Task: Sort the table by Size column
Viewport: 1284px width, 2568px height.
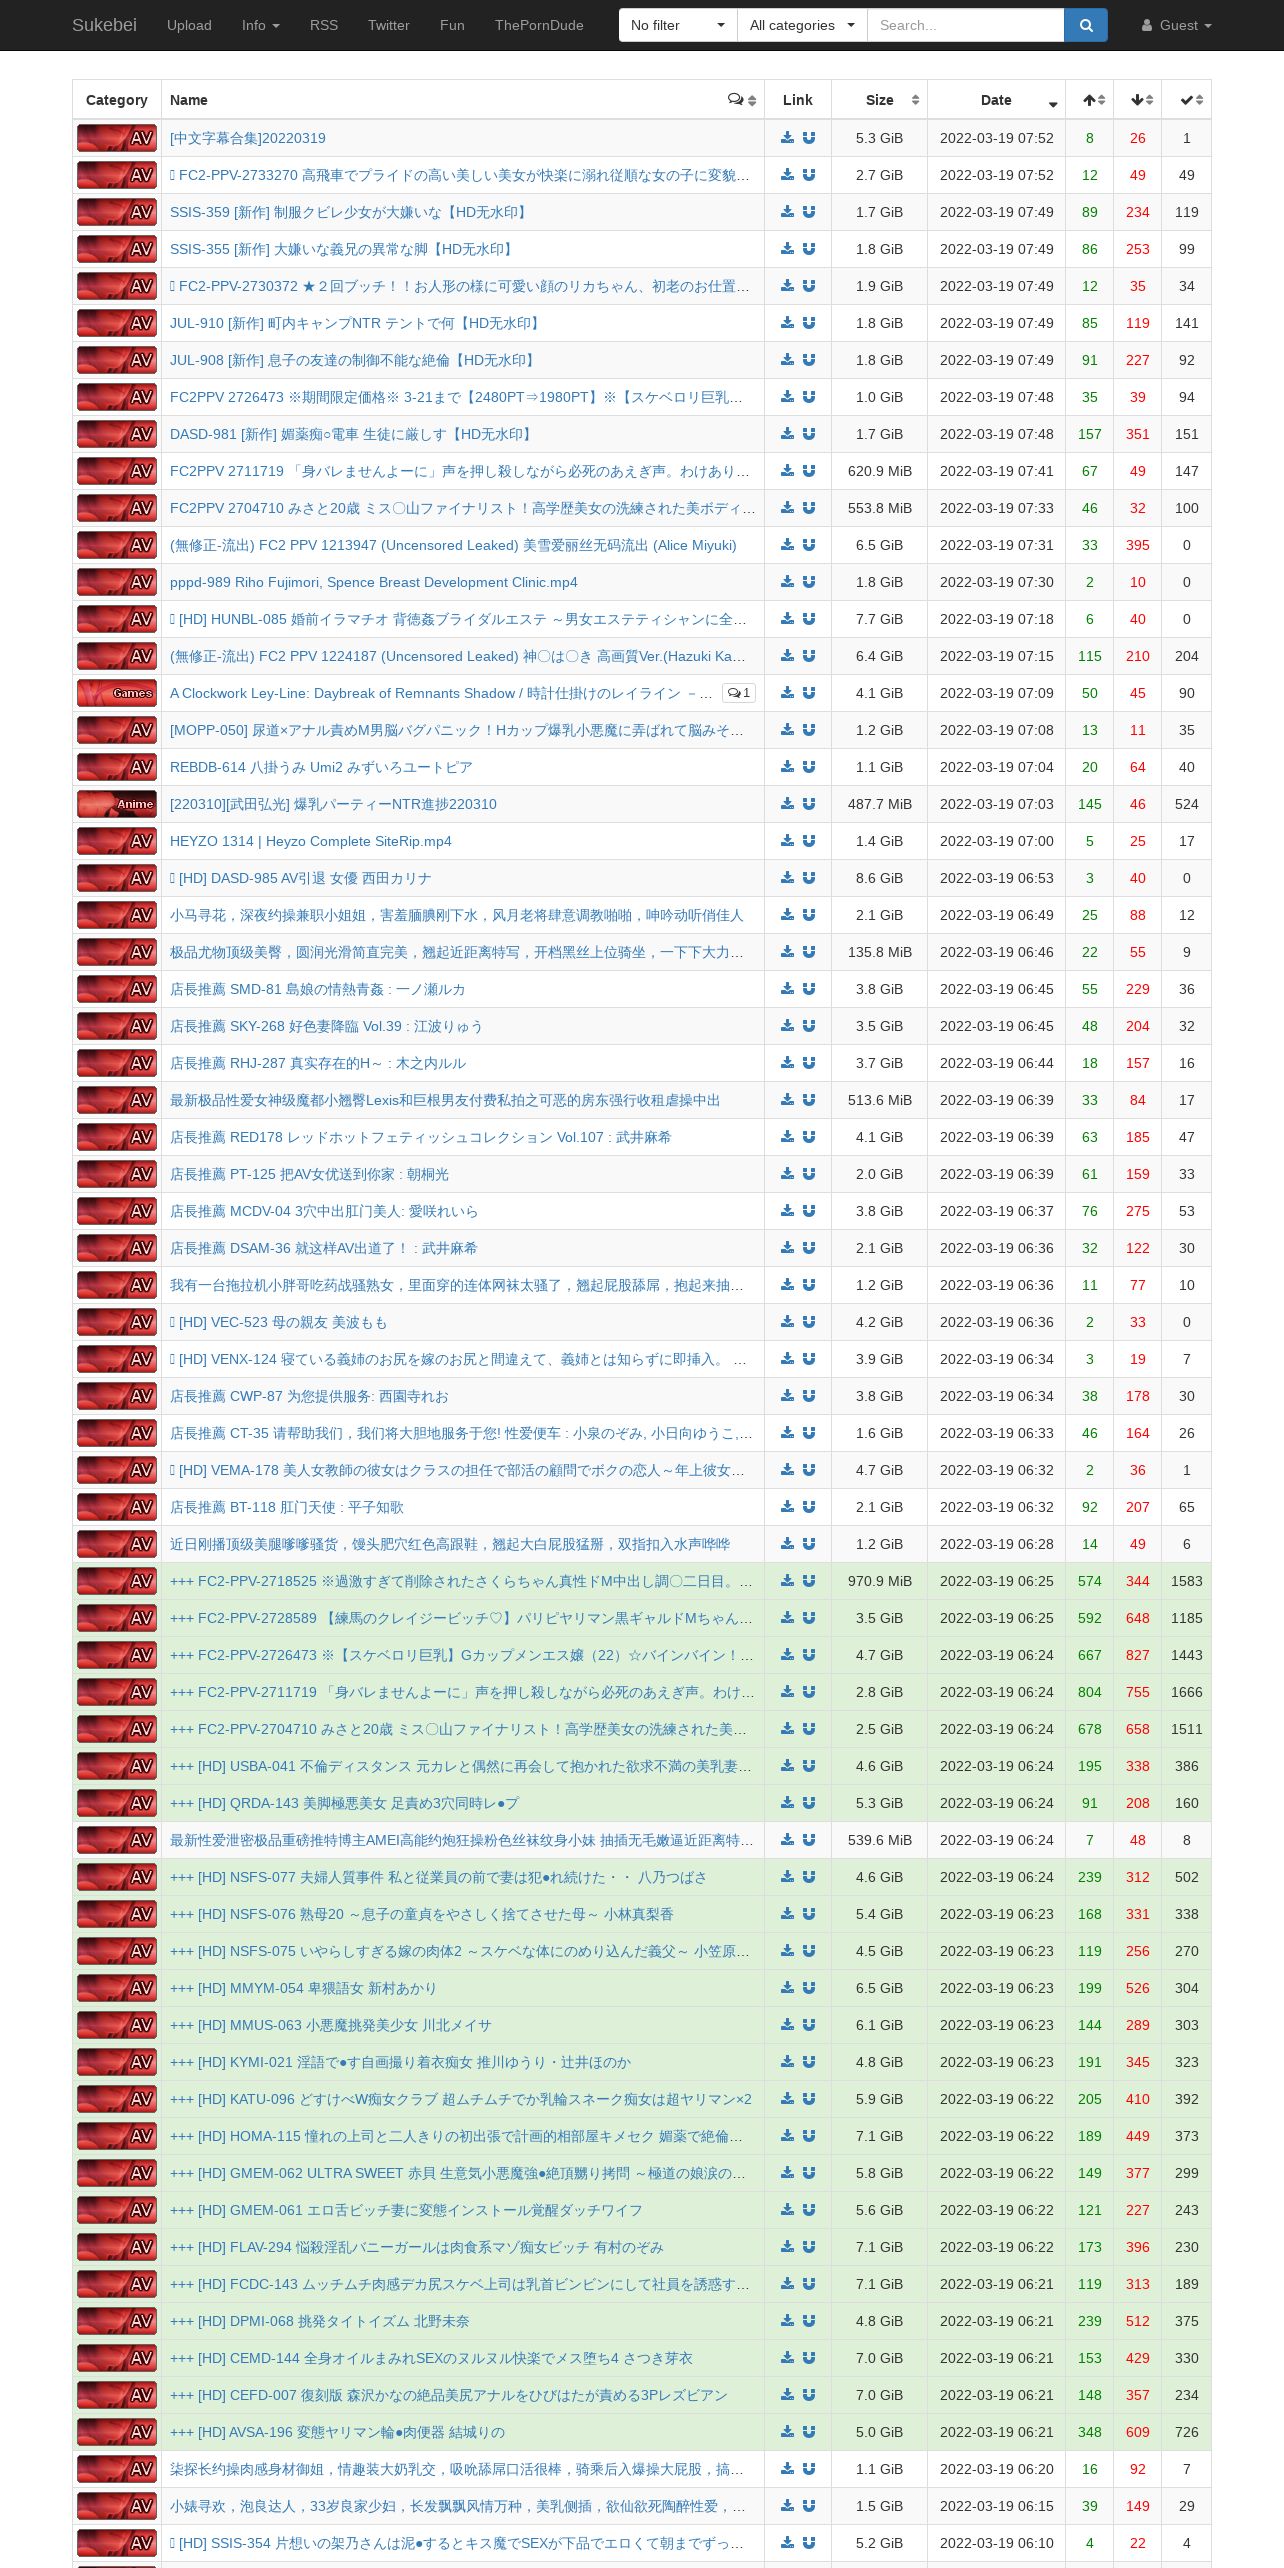Action: click(879, 100)
